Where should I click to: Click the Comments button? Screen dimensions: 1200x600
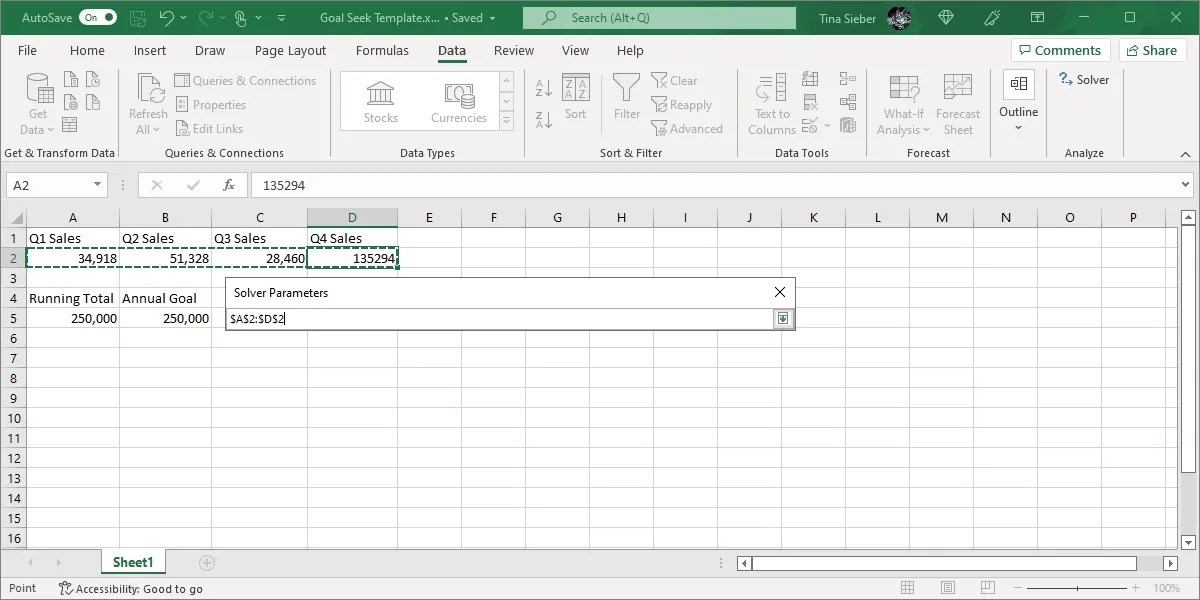click(1060, 49)
